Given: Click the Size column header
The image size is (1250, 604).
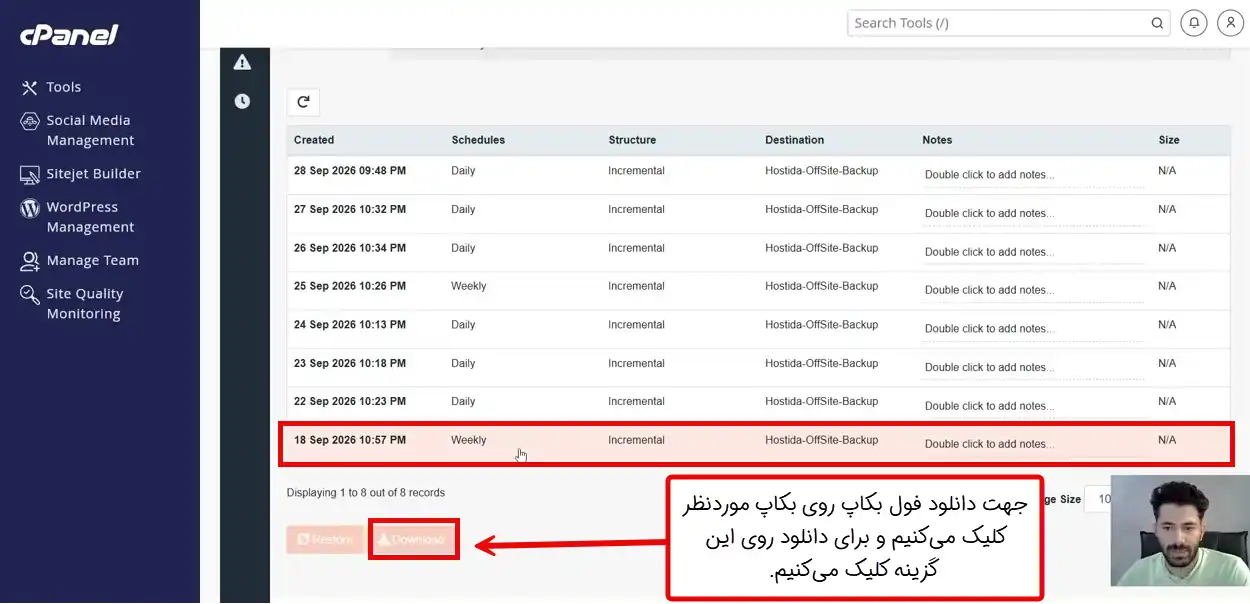Looking at the screenshot, I should (x=1169, y=140).
